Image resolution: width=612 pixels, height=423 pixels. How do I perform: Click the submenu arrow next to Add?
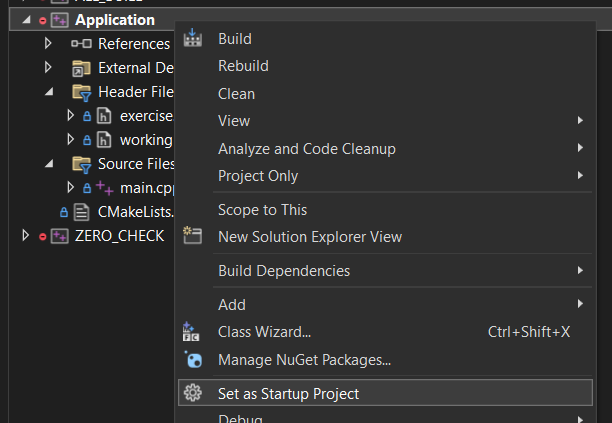[580, 304]
